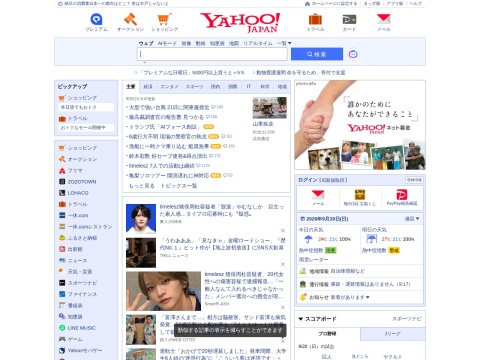The image size is (480, 360).
Task: Click the ID新規取得 link
Action: point(333,180)
